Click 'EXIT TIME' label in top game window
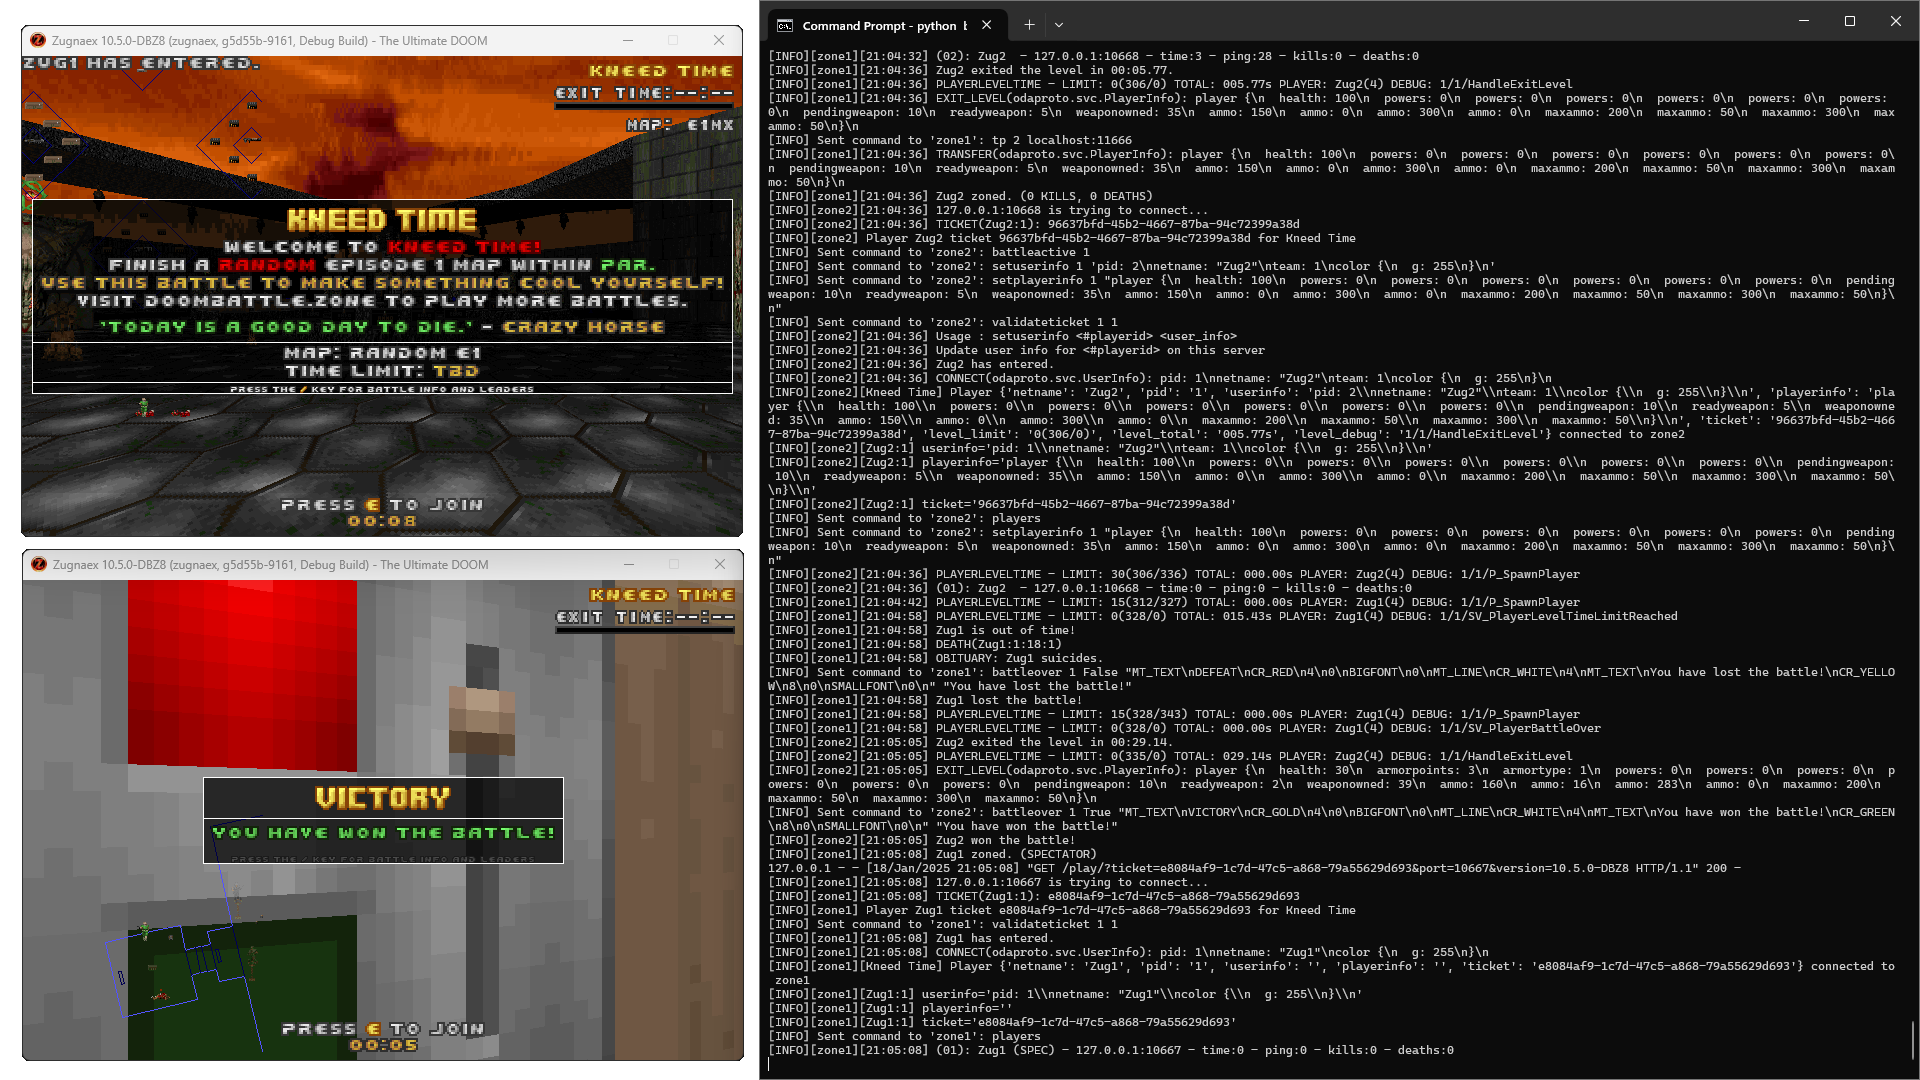1920x1080 pixels. click(x=644, y=93)
